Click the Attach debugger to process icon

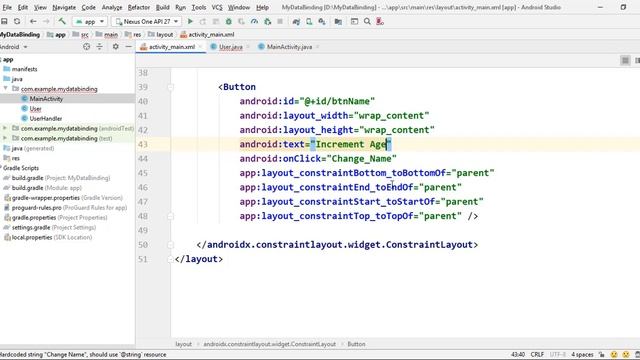pyautogui.click(x=267, y=21)
